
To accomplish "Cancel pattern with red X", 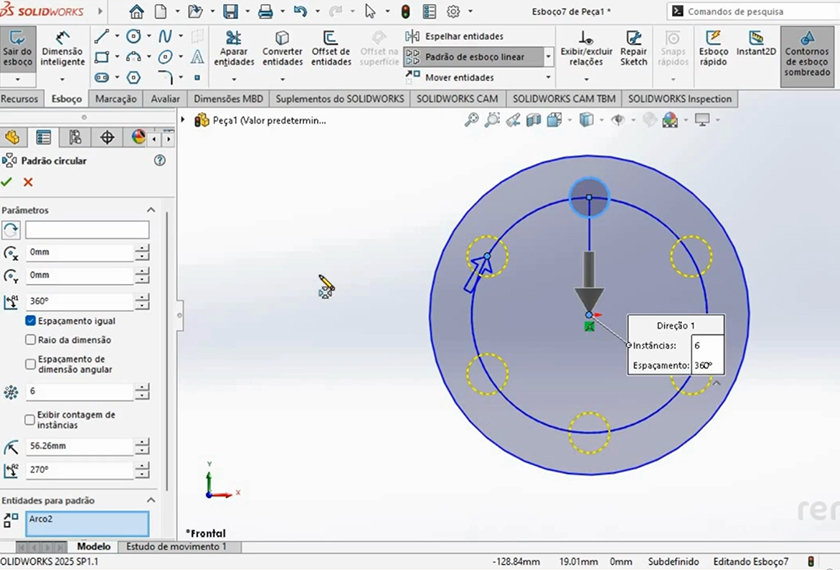I will (x=28, y=182).
